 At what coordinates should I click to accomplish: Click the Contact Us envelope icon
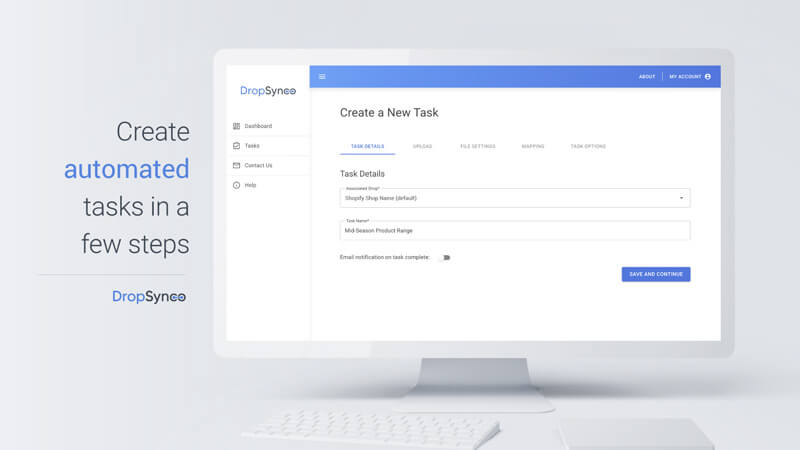[x=236, y=165]
